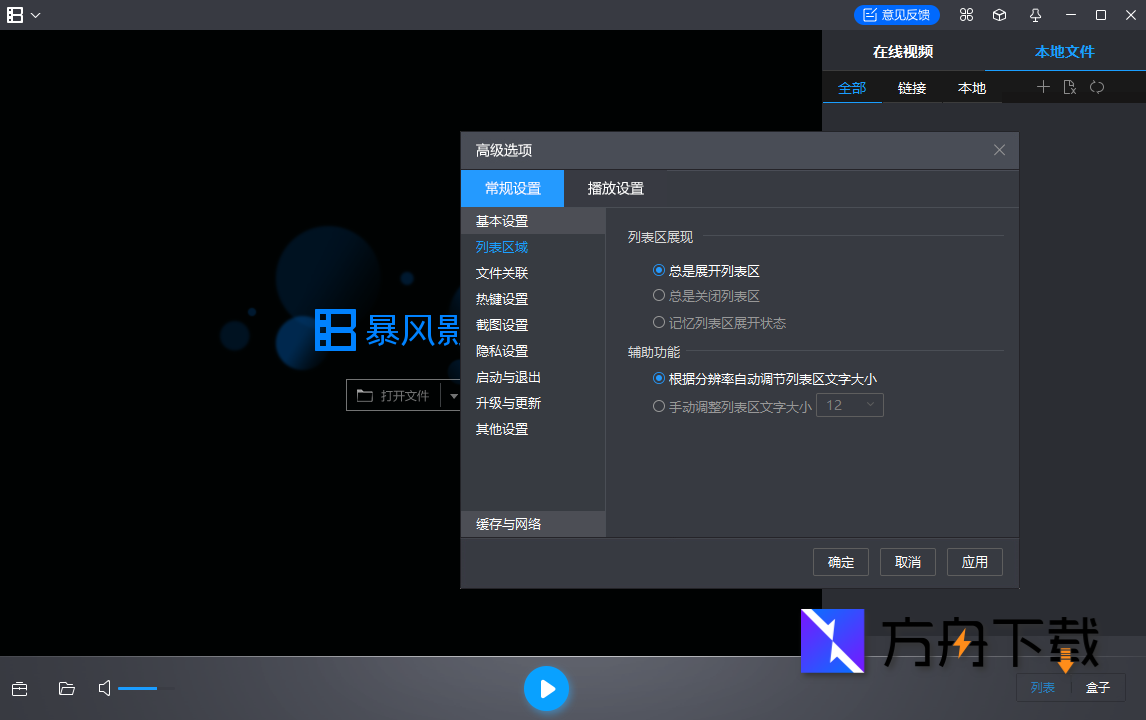Refresh the playlist with the circular arrow icon
1146x720 pixels.
(1097, 87)
